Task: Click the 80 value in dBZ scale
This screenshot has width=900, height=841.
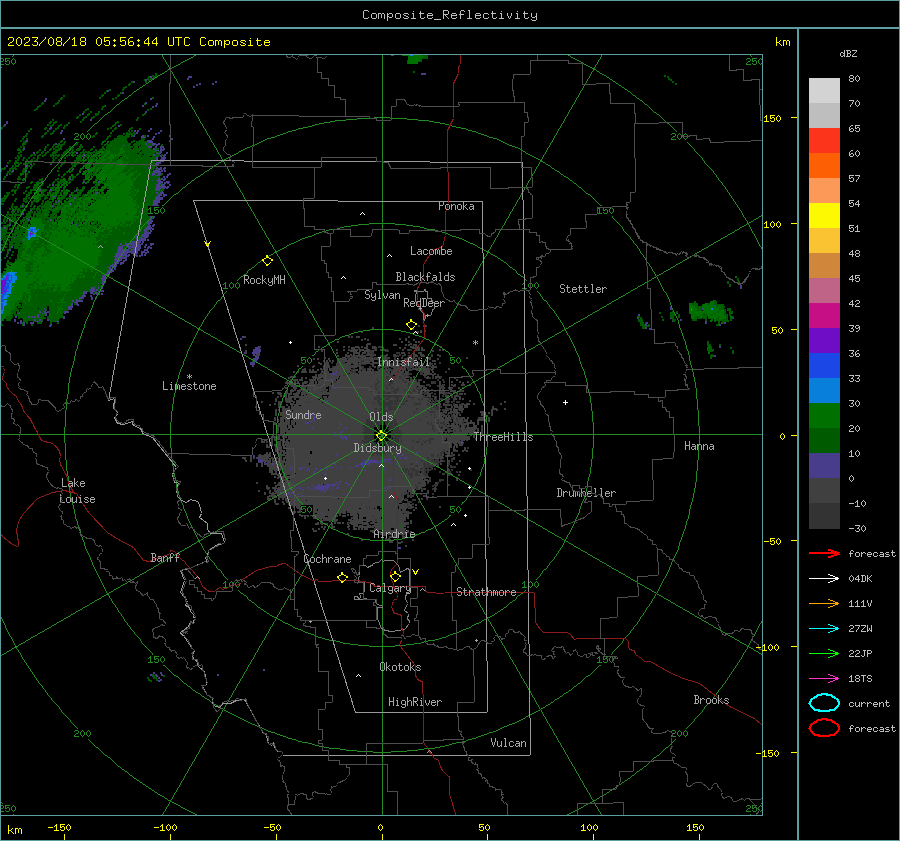Action: pos(854,79)
